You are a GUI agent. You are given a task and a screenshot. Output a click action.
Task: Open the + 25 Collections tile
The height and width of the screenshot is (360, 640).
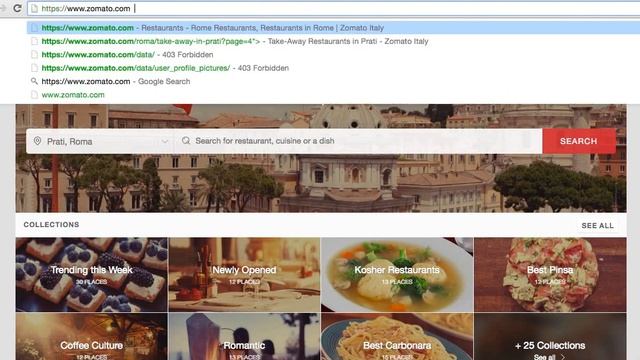pos(550,337)
